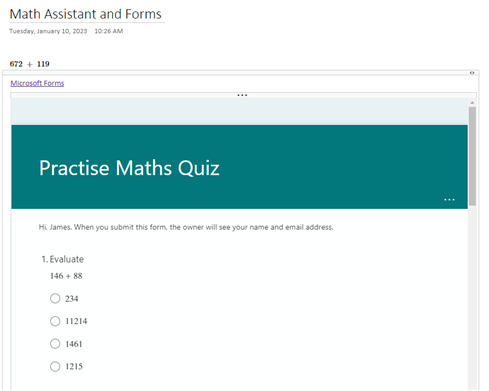Screen dimensions: 489x391
Task: Open the Microsoft Forms link
Action: click(37, 83)
